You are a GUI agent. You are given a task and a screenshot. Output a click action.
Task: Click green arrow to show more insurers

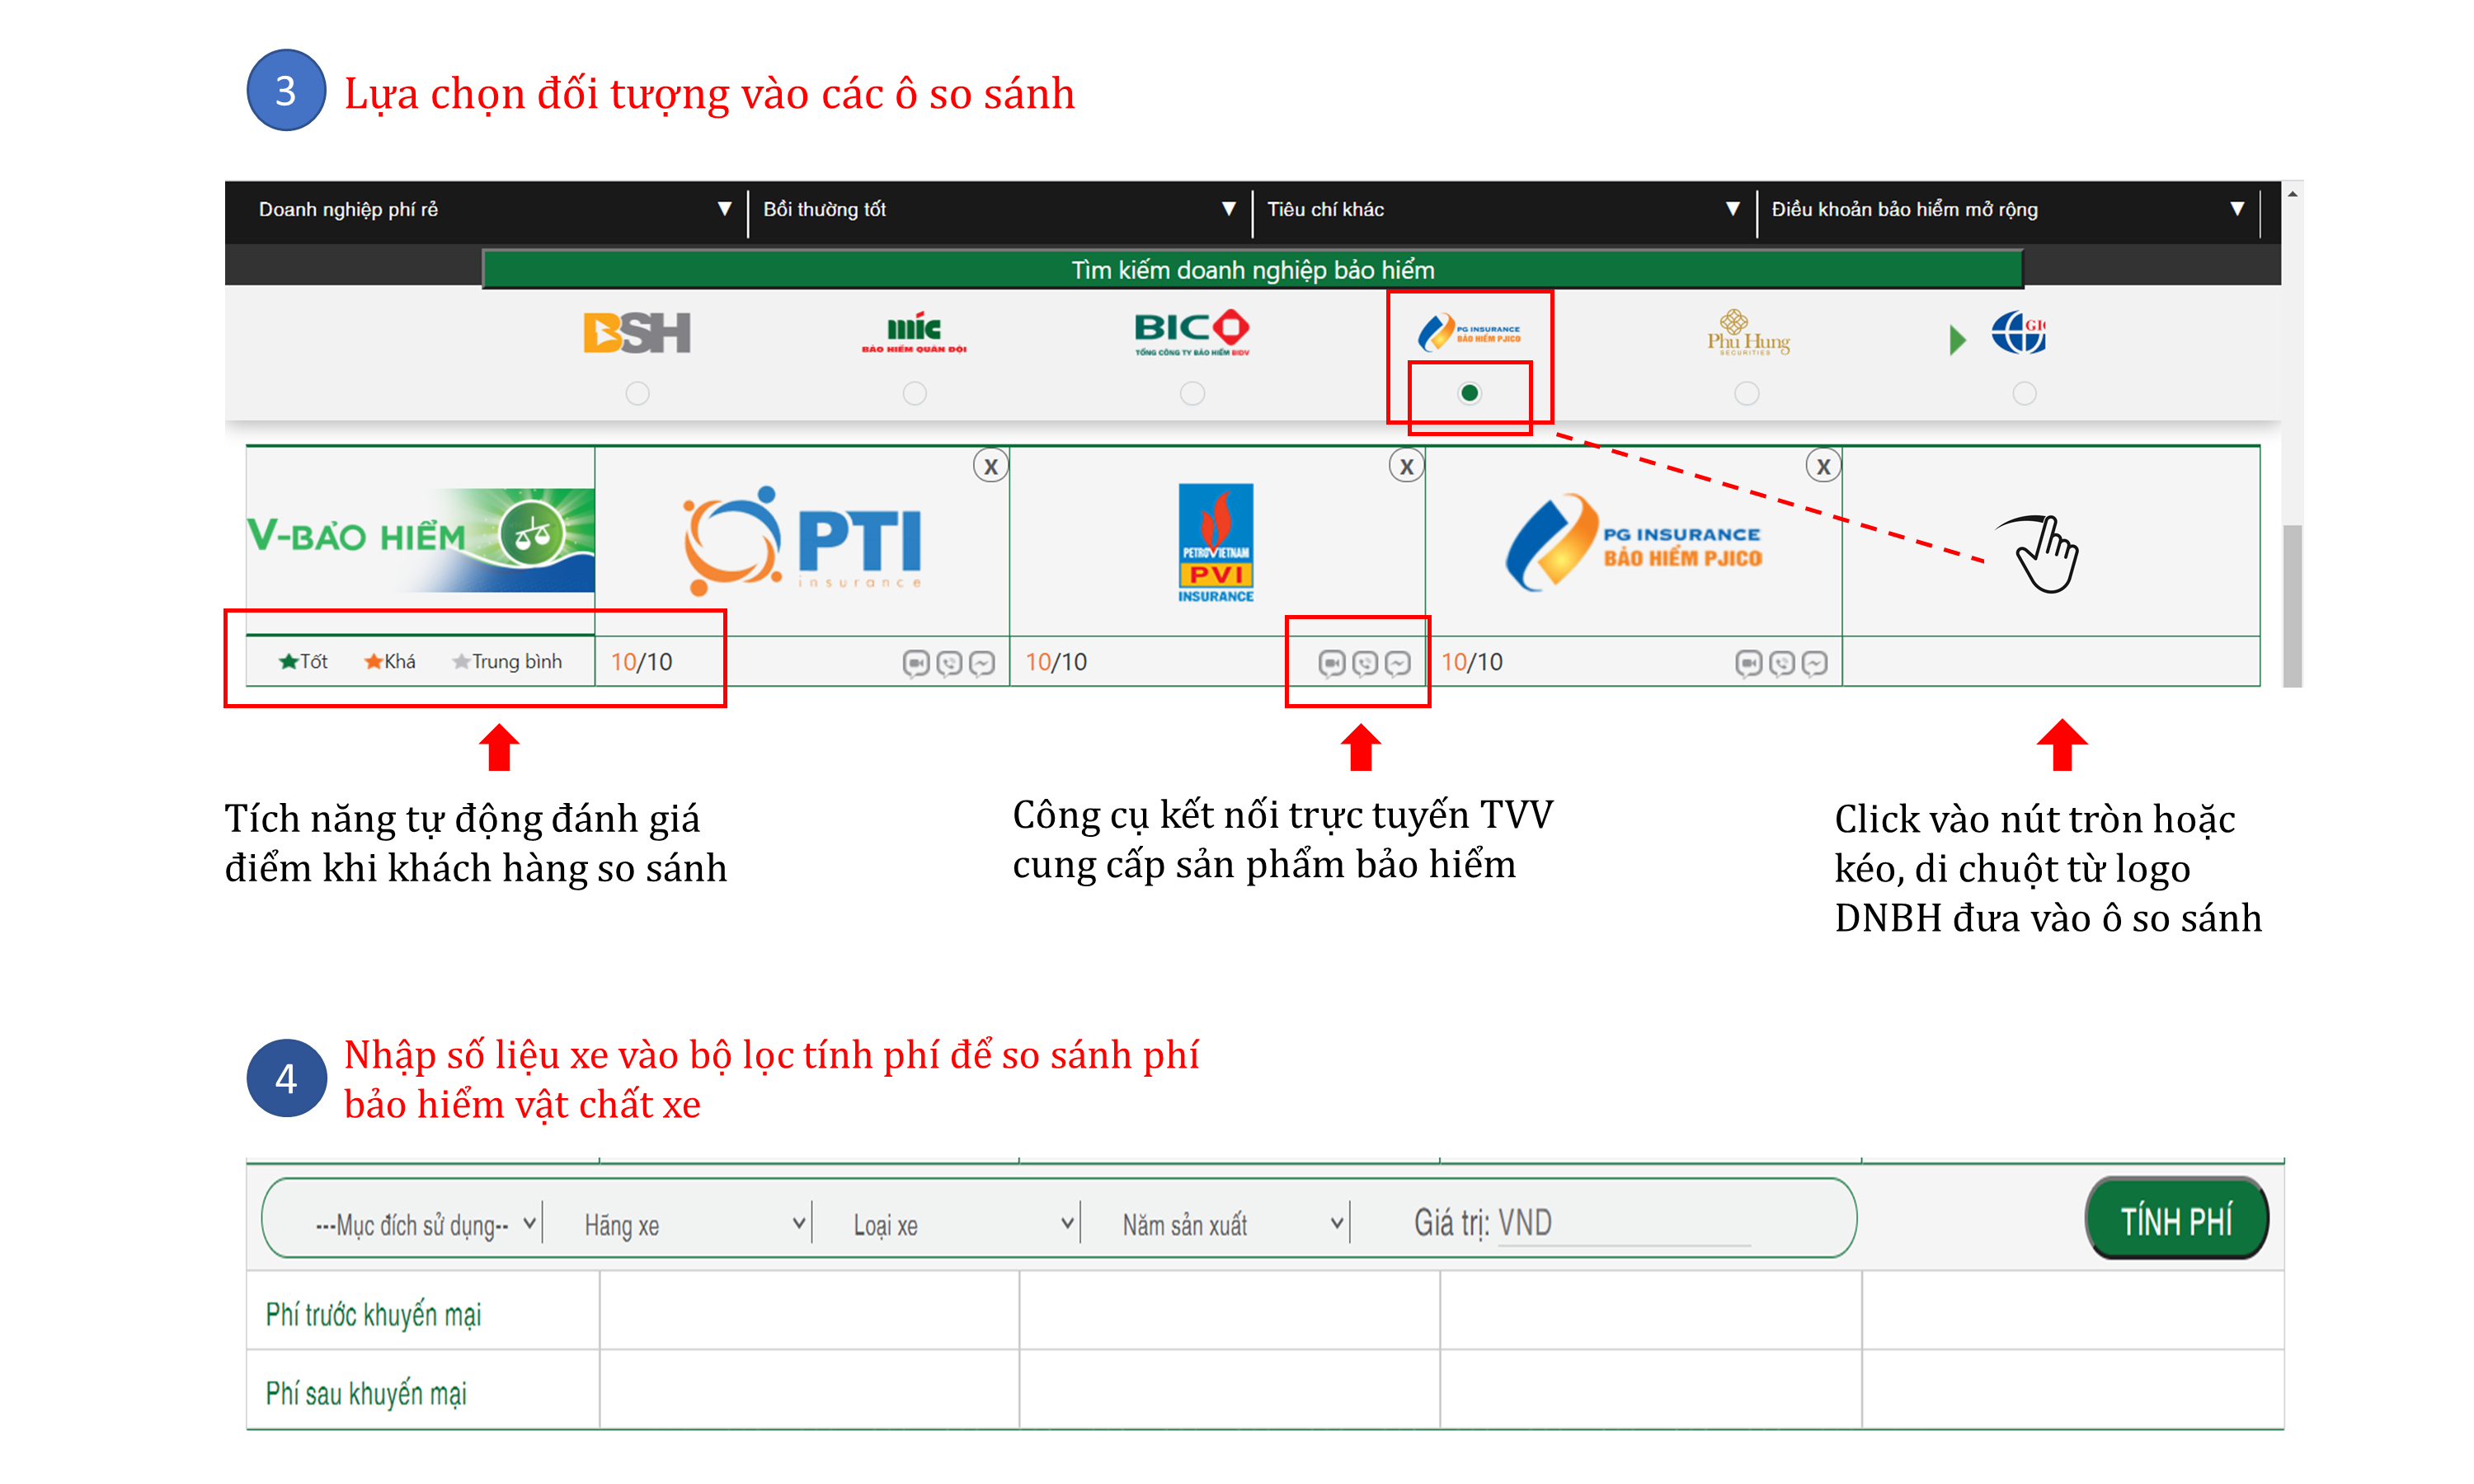(1957, 340)
